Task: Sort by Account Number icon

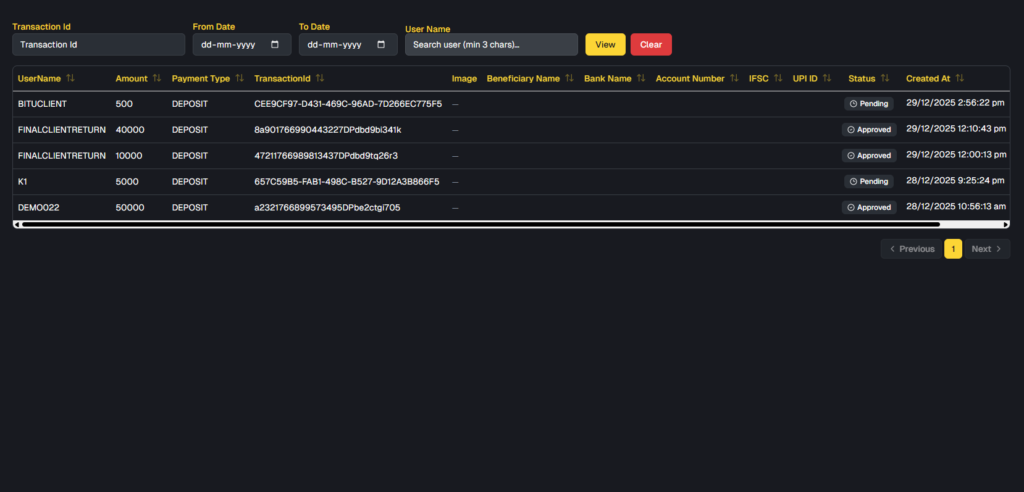Action: coord(734,78)
